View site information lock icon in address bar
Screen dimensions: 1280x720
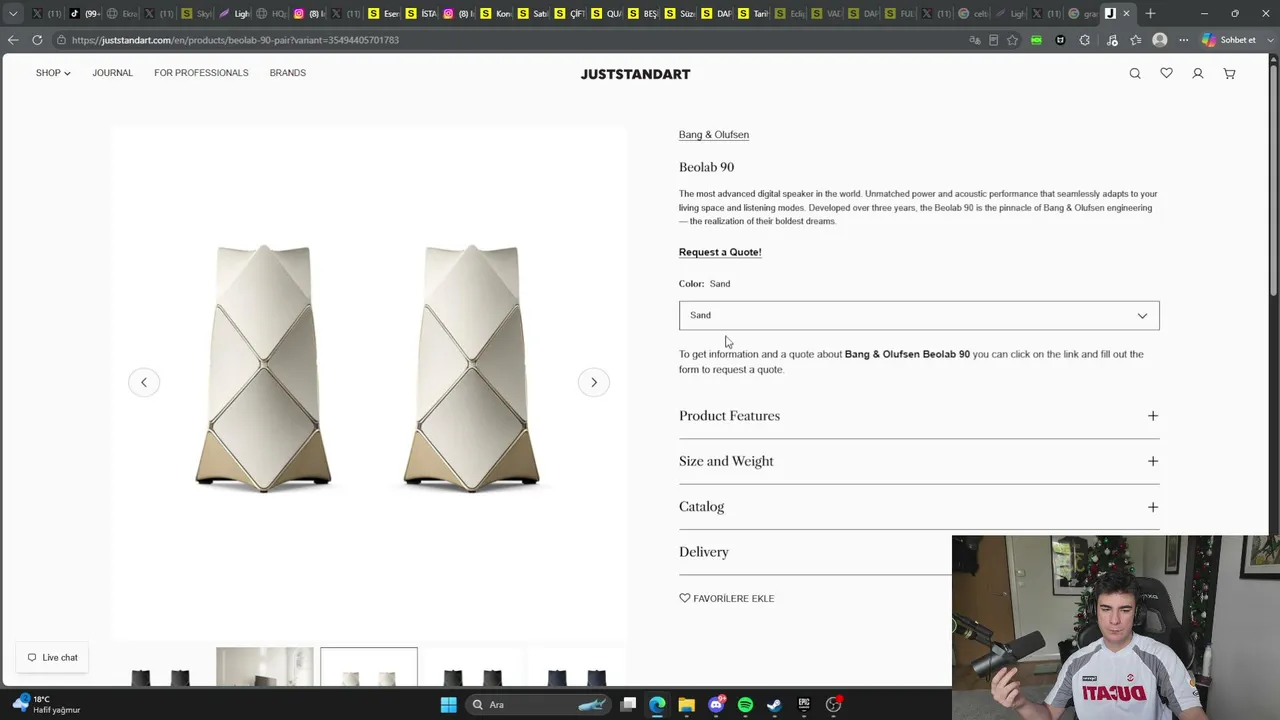(x=61, y=40)
